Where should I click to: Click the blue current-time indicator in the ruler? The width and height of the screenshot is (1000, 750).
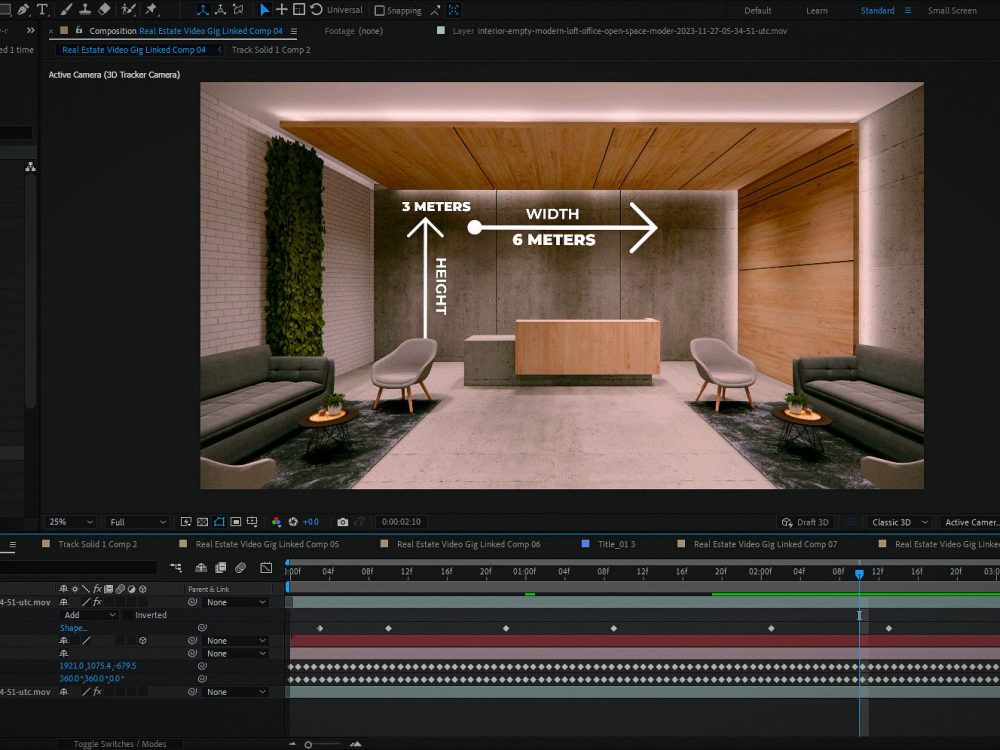(x=859, y=573)
